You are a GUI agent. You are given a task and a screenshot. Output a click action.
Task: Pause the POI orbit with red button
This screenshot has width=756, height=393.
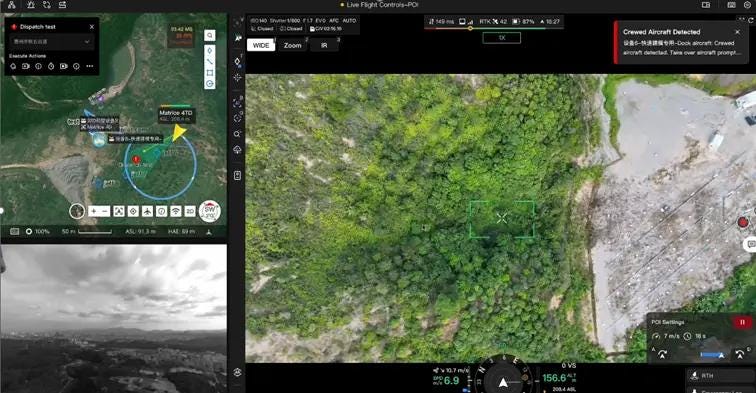742,322
